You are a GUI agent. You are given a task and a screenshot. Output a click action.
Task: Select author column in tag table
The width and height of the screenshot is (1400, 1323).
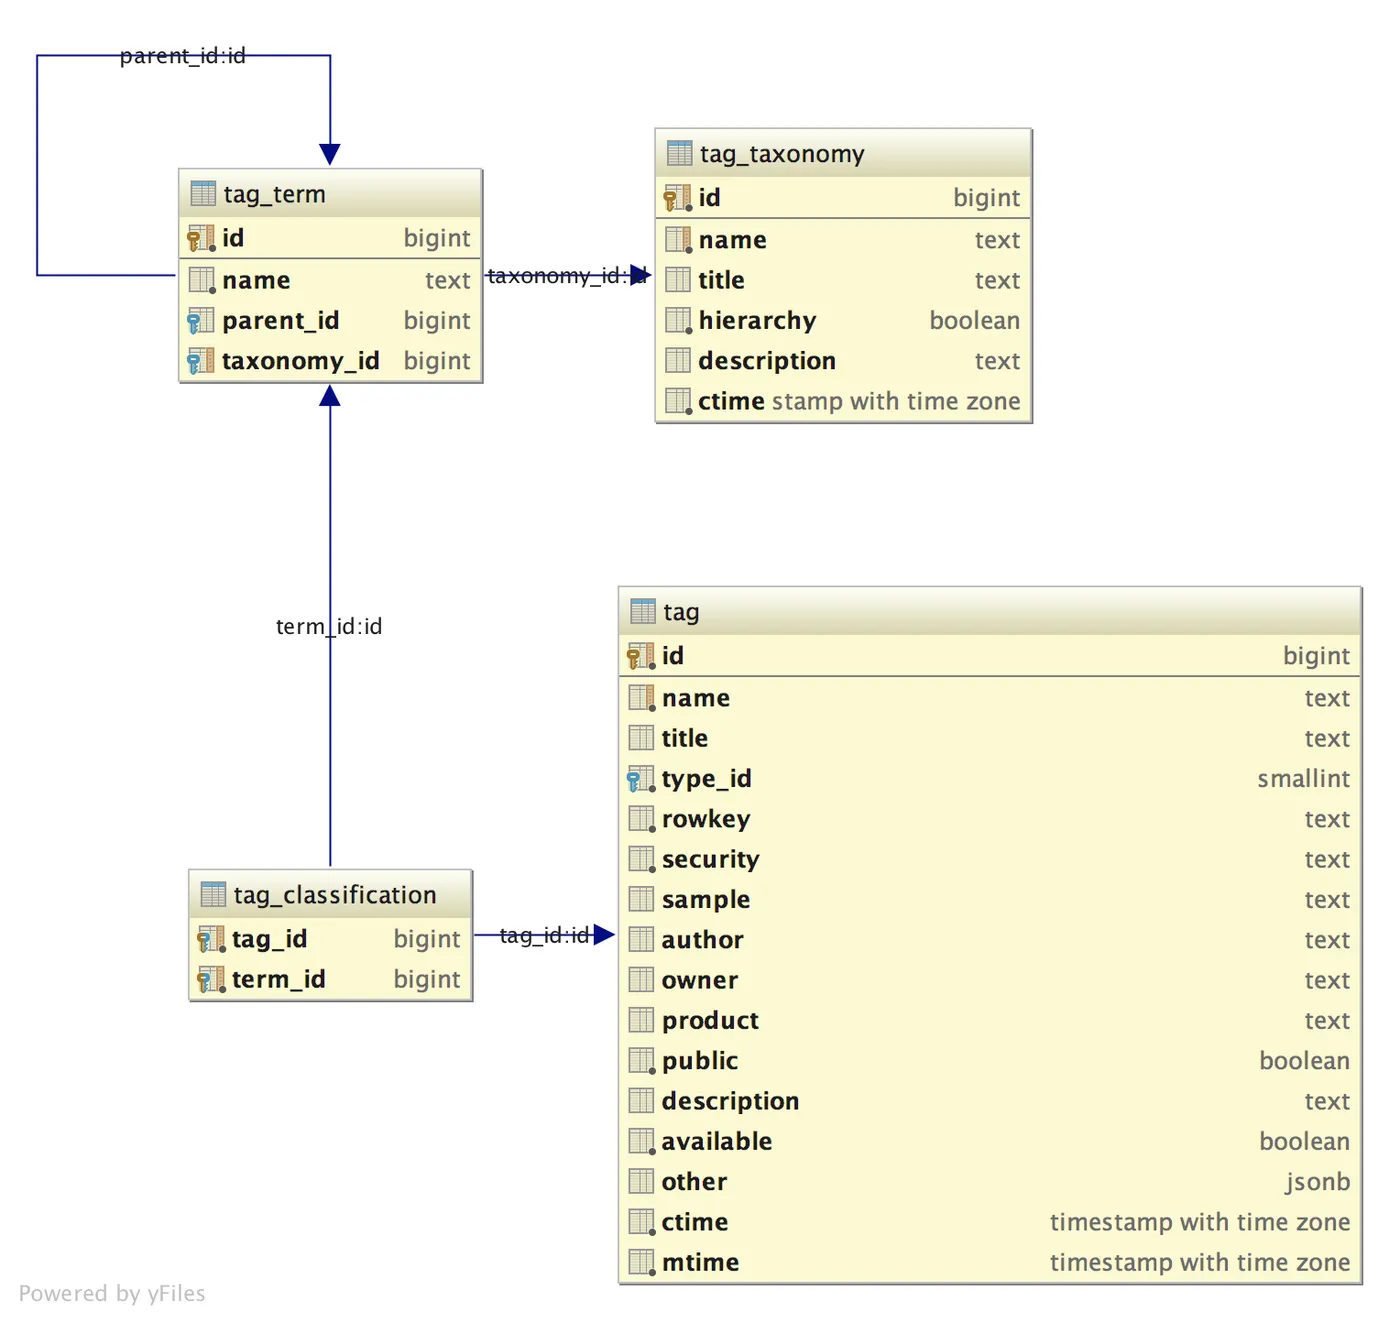[990, 939]
